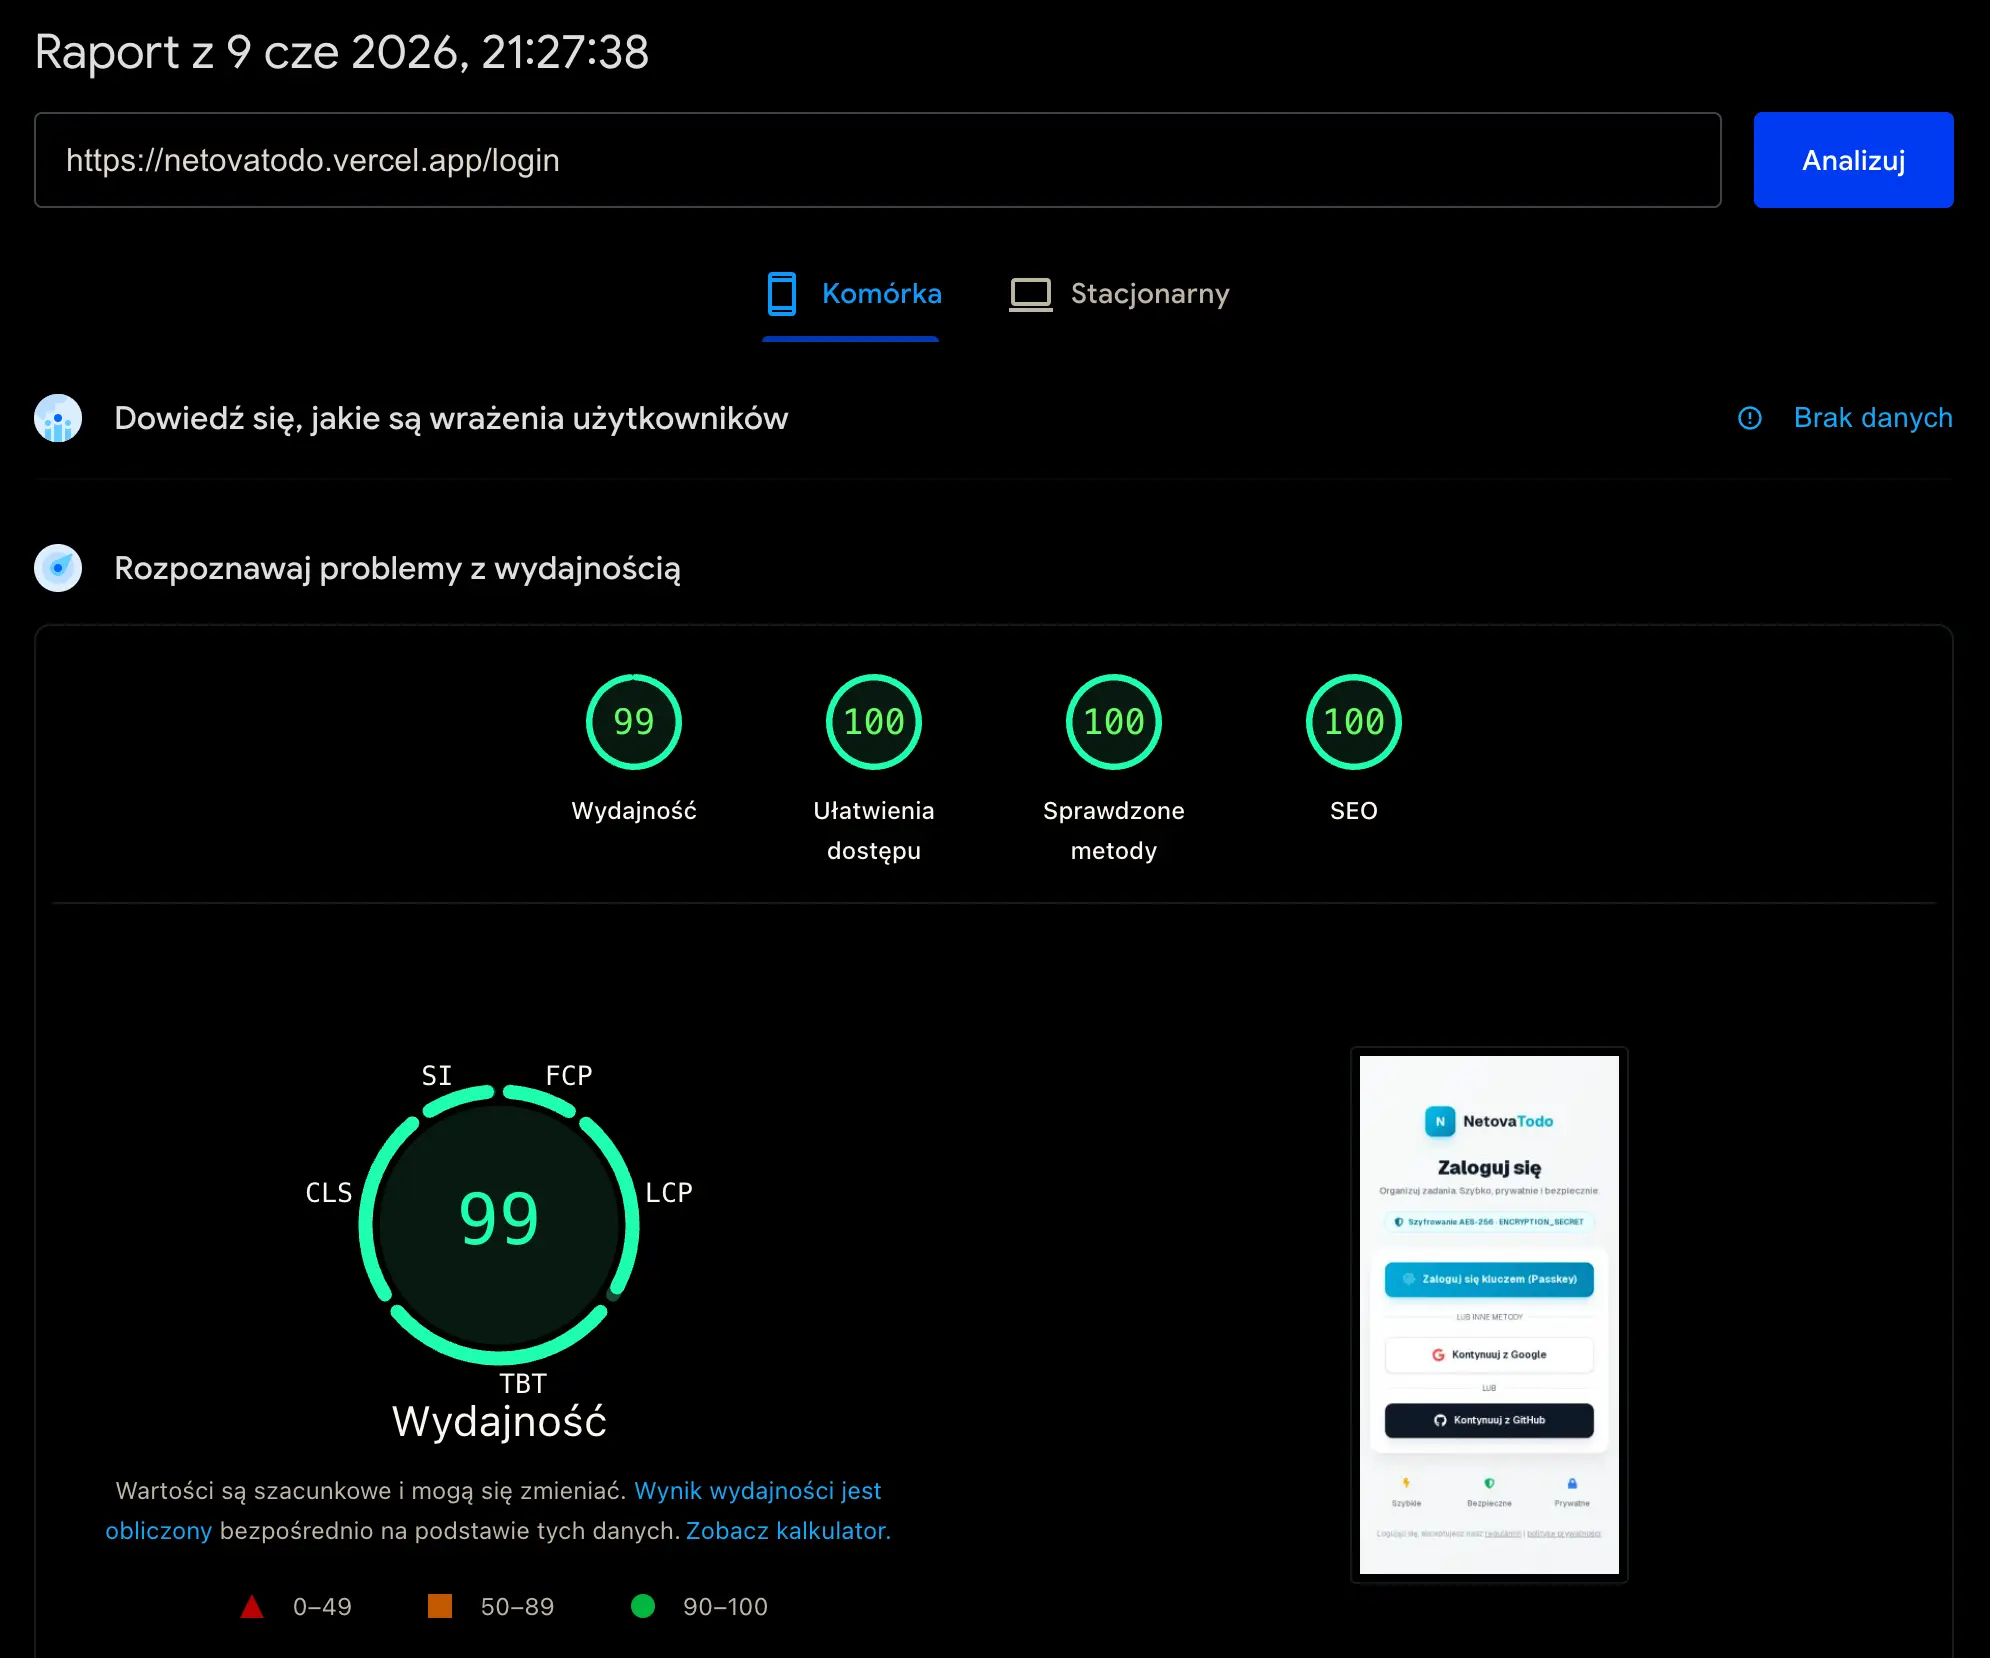Viewport: 1990px width, 1658px height.
Task: Switch to the Stacjonarny tab
Action: point(1120,294)
